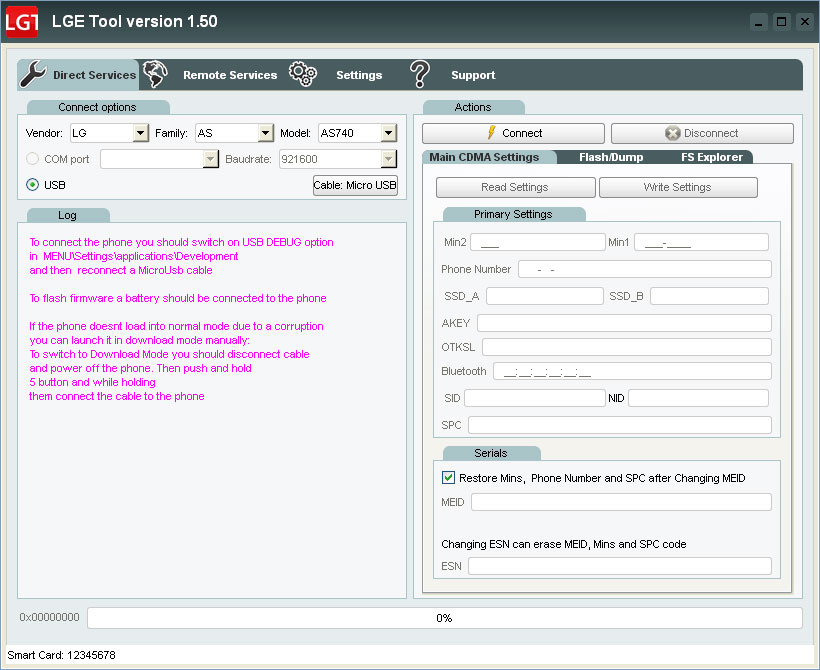Select the USB radio button
Image resolution: width=820 pixels, height=670 pixels.
pos(32,185)
